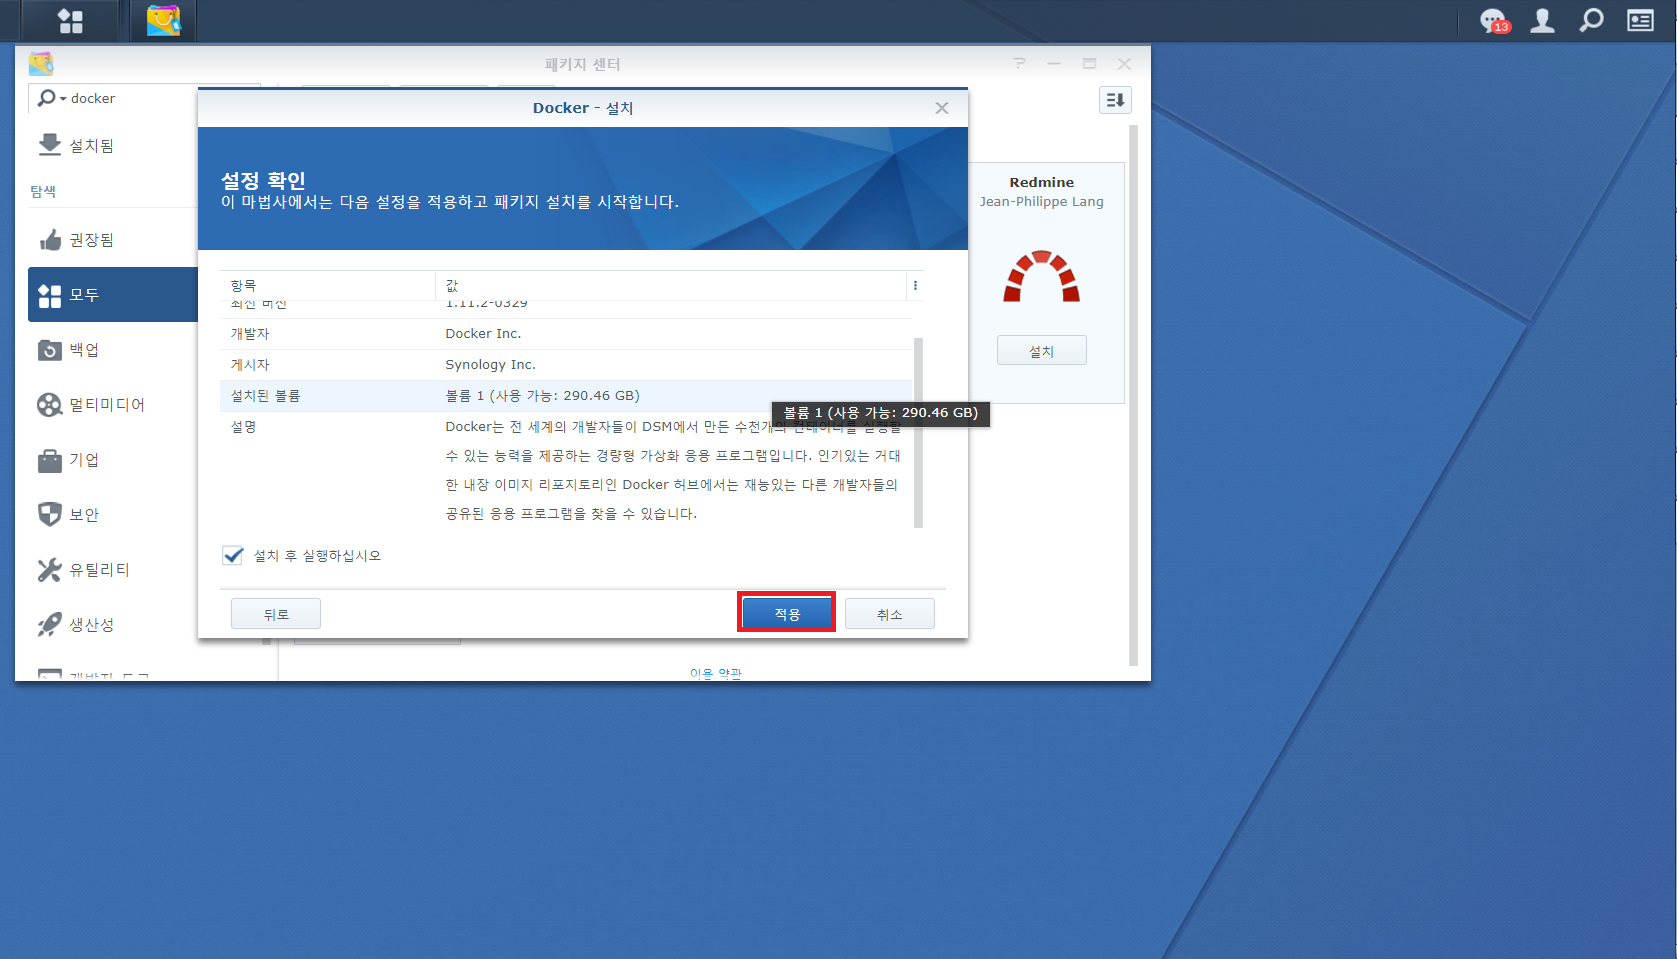Open the DSM main menu icon
1677x959 pixels.
click(70, 21)
